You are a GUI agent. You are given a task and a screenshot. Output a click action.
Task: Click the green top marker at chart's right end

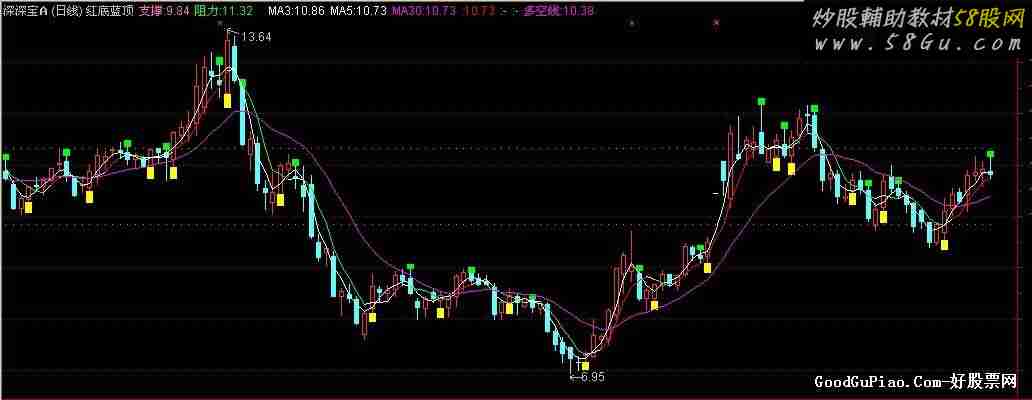coord(991,154)
